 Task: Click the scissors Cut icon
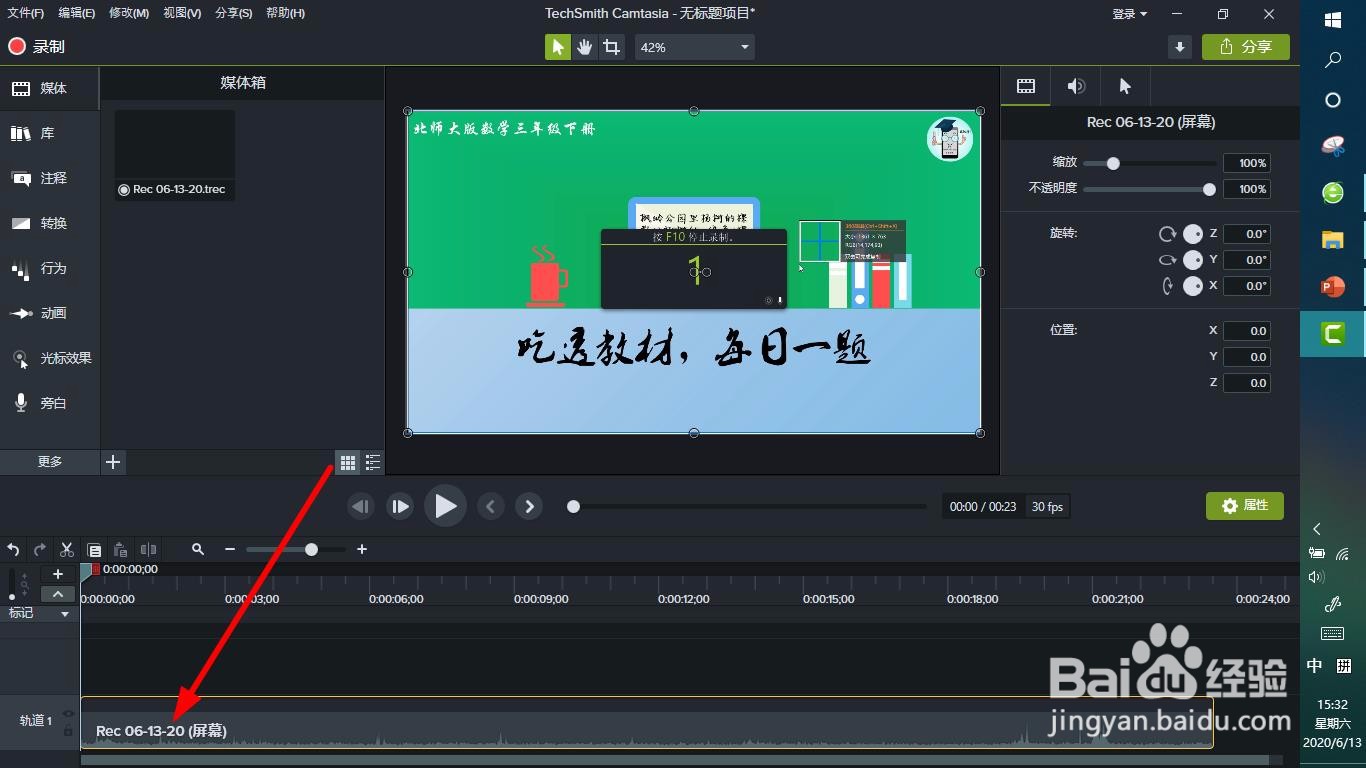click(67, 549)
